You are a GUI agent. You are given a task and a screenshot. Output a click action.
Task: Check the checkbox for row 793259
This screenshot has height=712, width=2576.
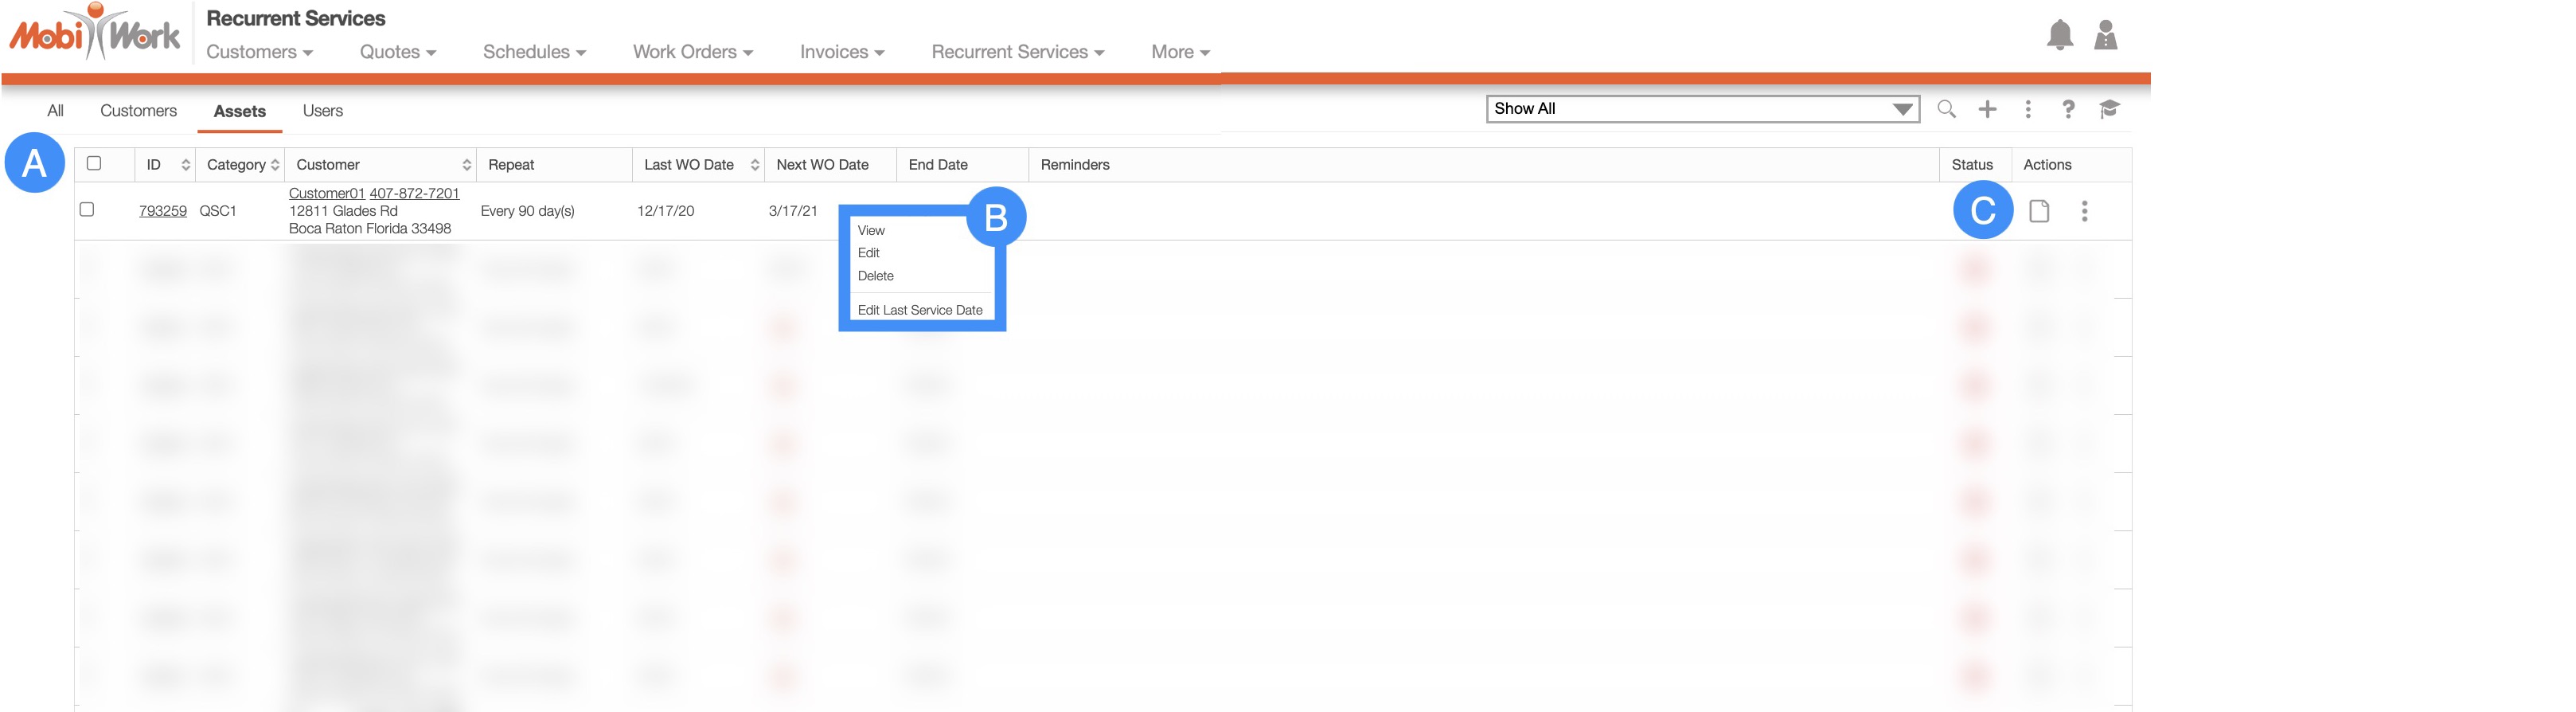point(87,210)
